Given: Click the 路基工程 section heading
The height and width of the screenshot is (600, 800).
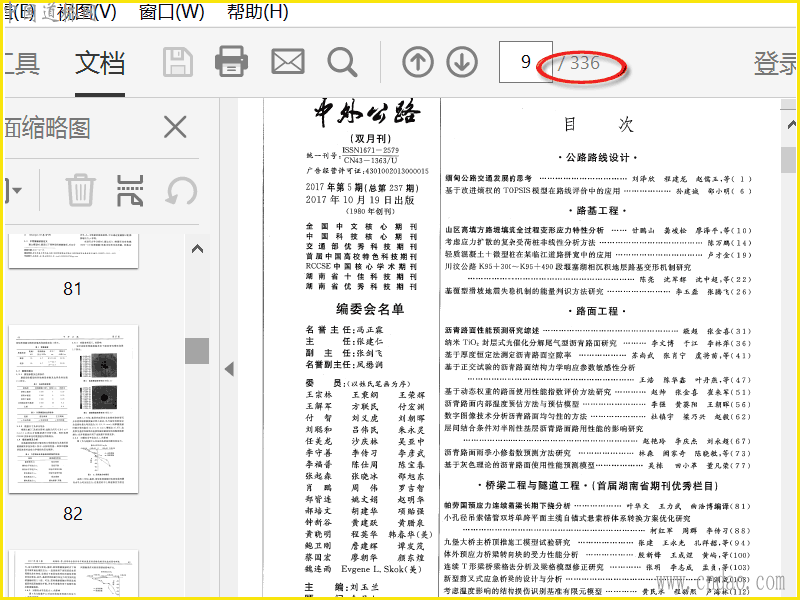Looking at the screenshot, I should (x=597, y=211).
